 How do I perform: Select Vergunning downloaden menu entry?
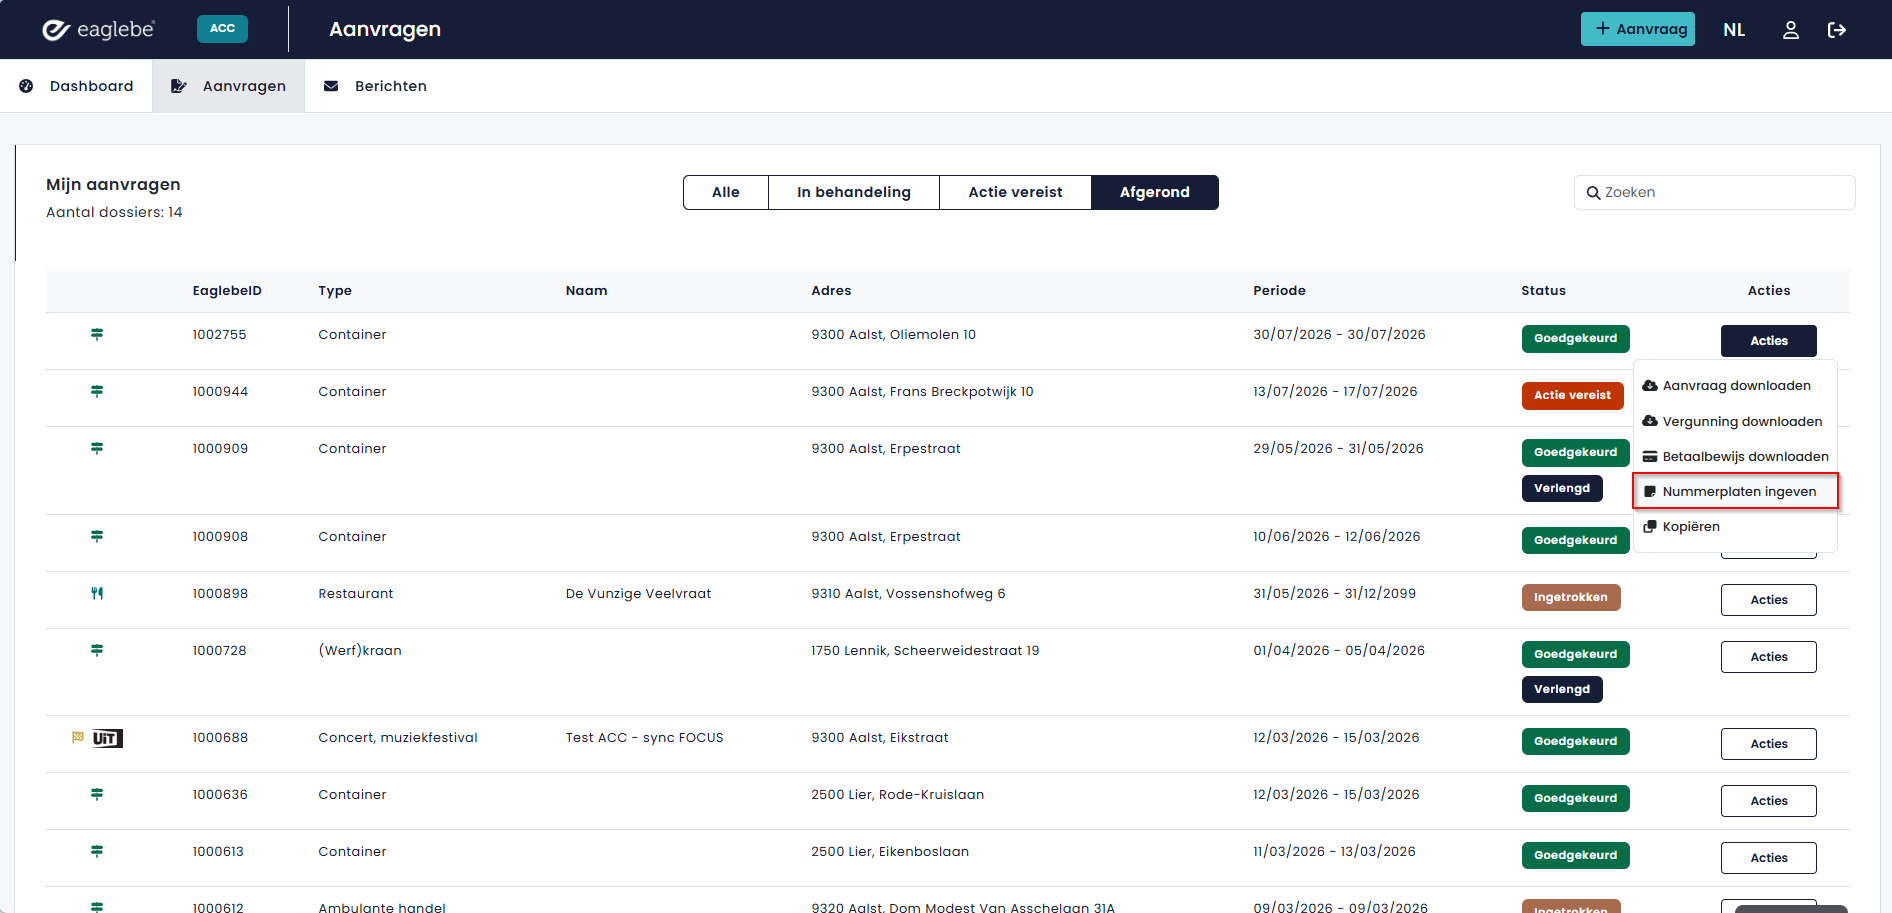(x=1735, y=421)
